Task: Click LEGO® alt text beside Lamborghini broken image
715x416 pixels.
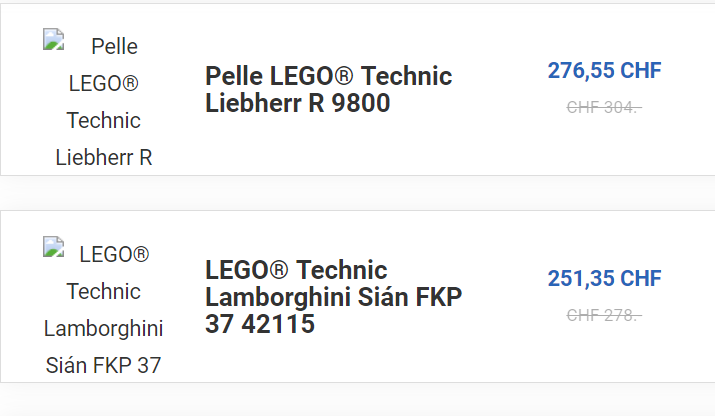Action: (114, 255)
